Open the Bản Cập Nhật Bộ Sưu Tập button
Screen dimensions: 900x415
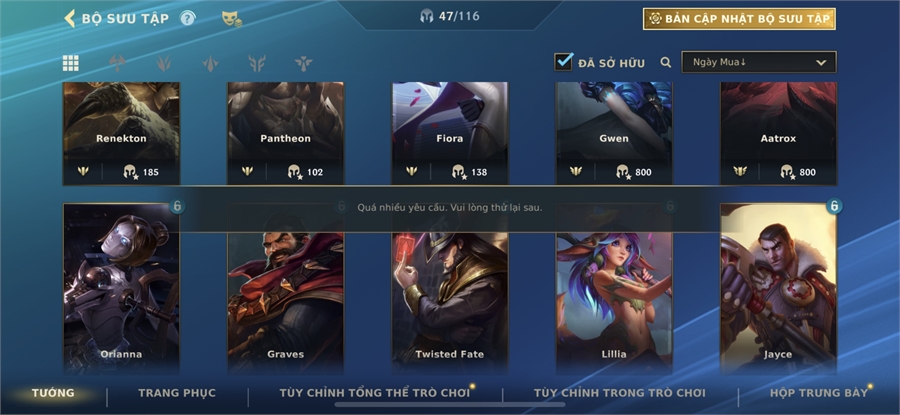click(739, 19)
